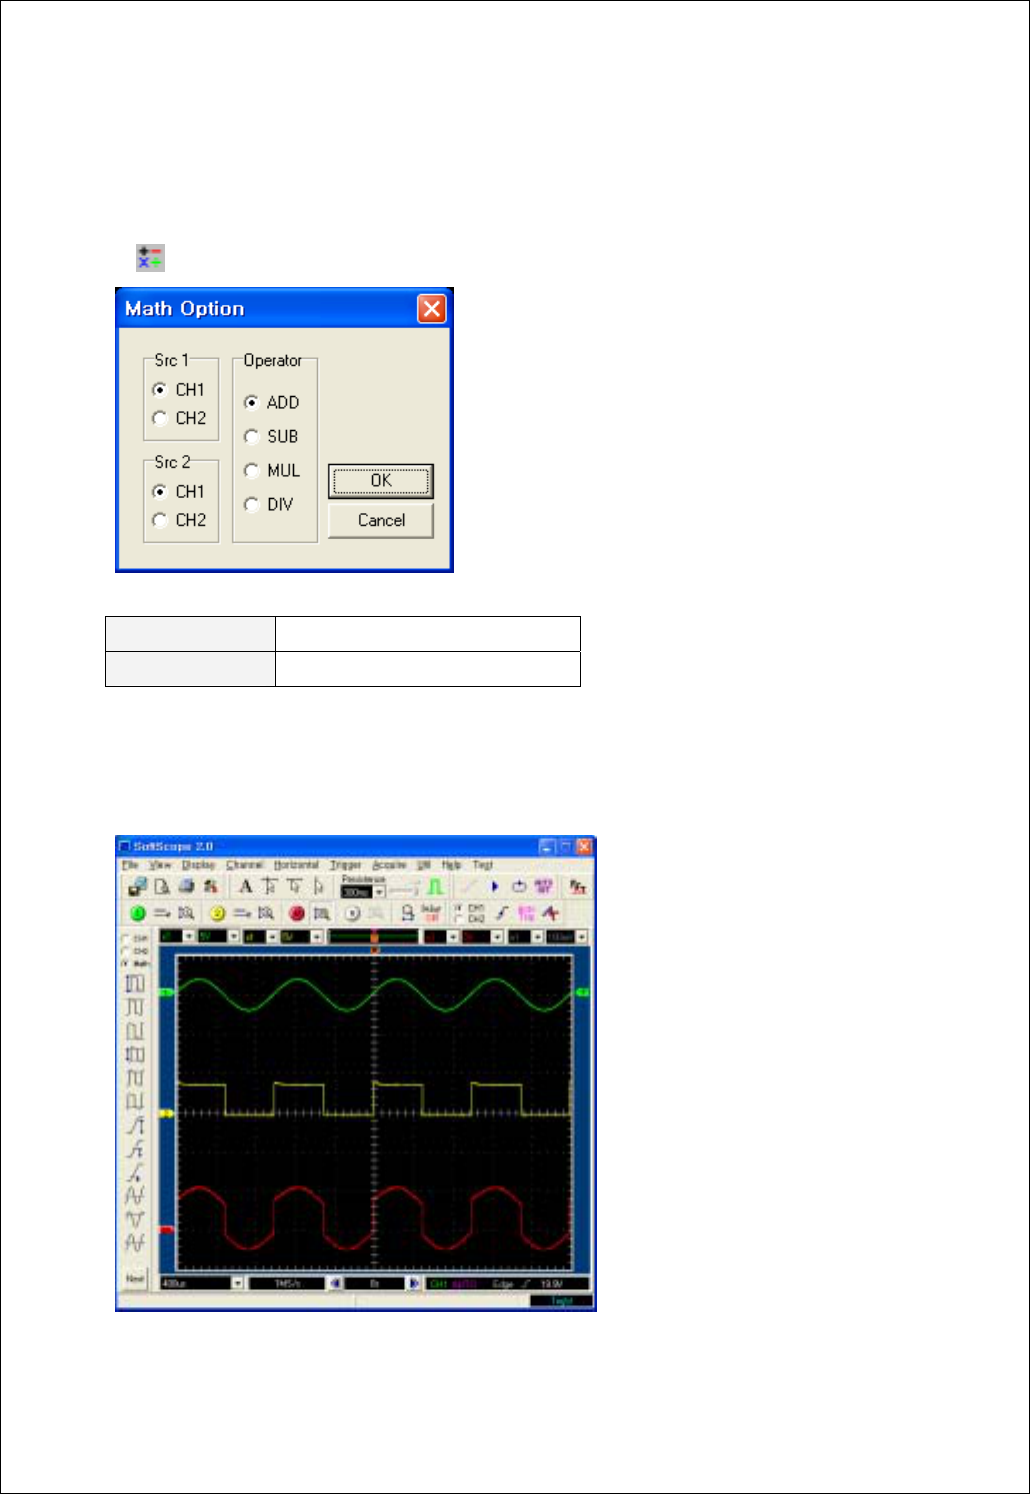Image resolution: width=1030 pixels, height=1494 pixels.
Task: Click the red math channel button
Action: [x=297, y=913]
